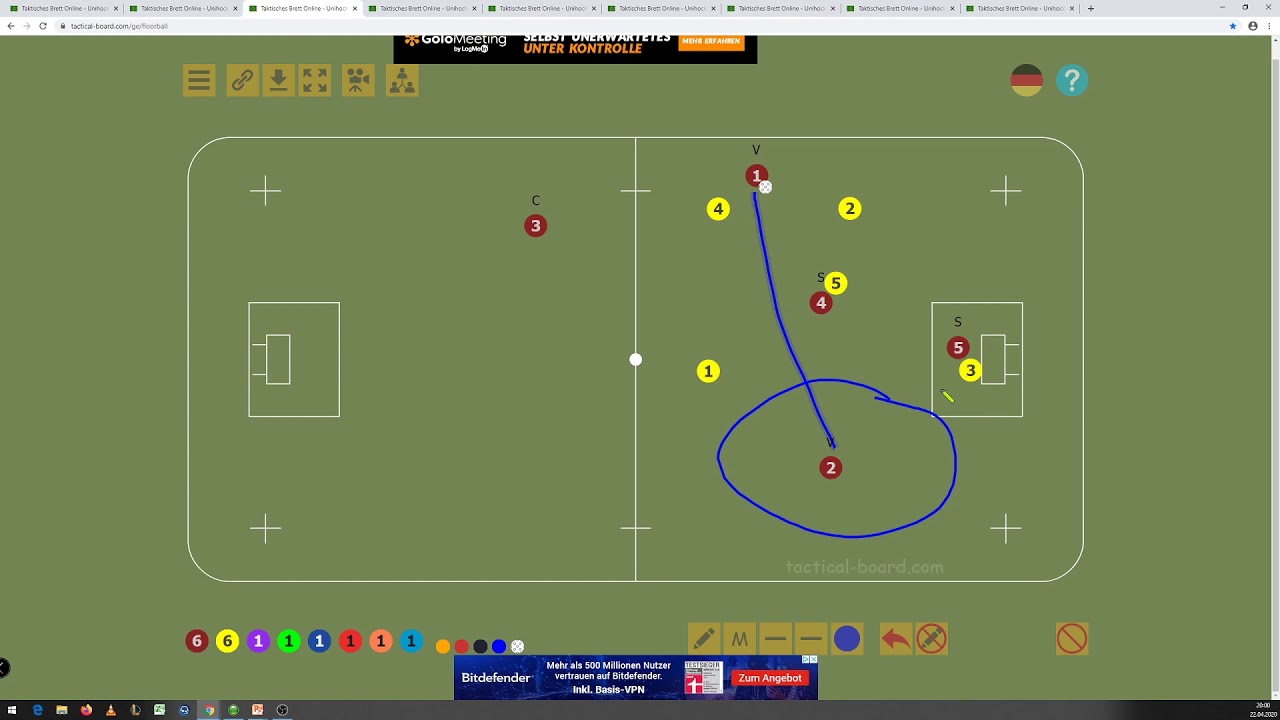This screenshot has width=1280, height=720.
Task: Click the browser reload button
Action: click(43, 26)
